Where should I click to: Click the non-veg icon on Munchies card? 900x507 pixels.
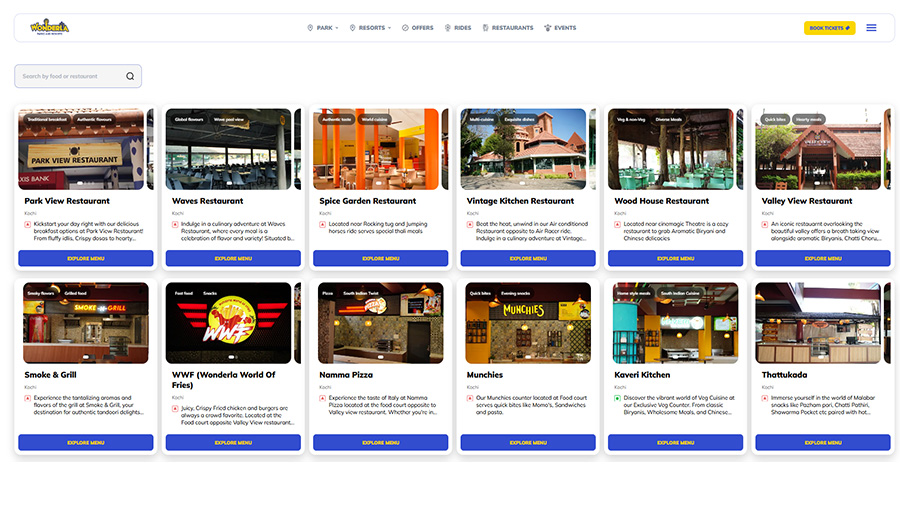pyautogui.click(x=470, y=398)
